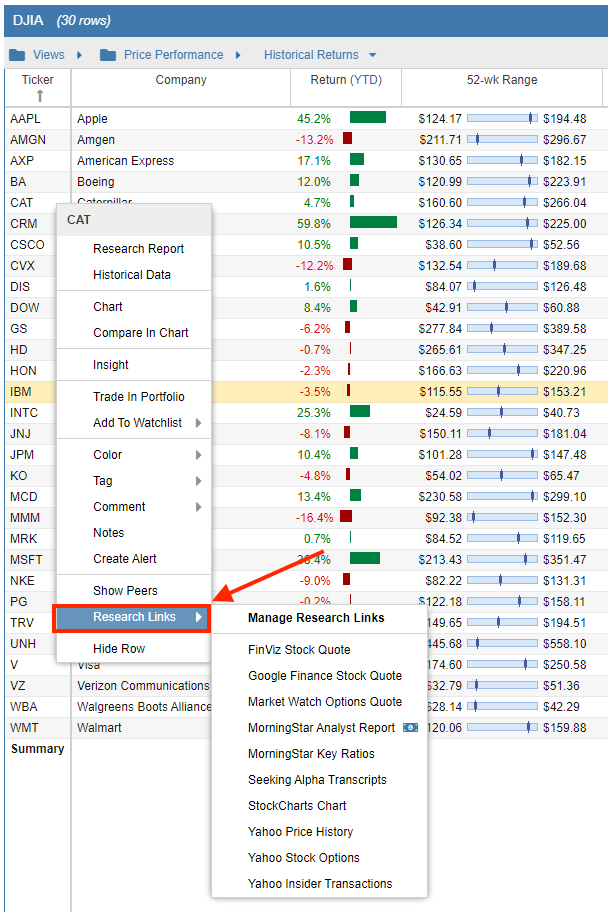Expand the Tag submenu arrow
The height and width of the screenshot is (912, 608).
pyautogui.click(x=198, y=481)
